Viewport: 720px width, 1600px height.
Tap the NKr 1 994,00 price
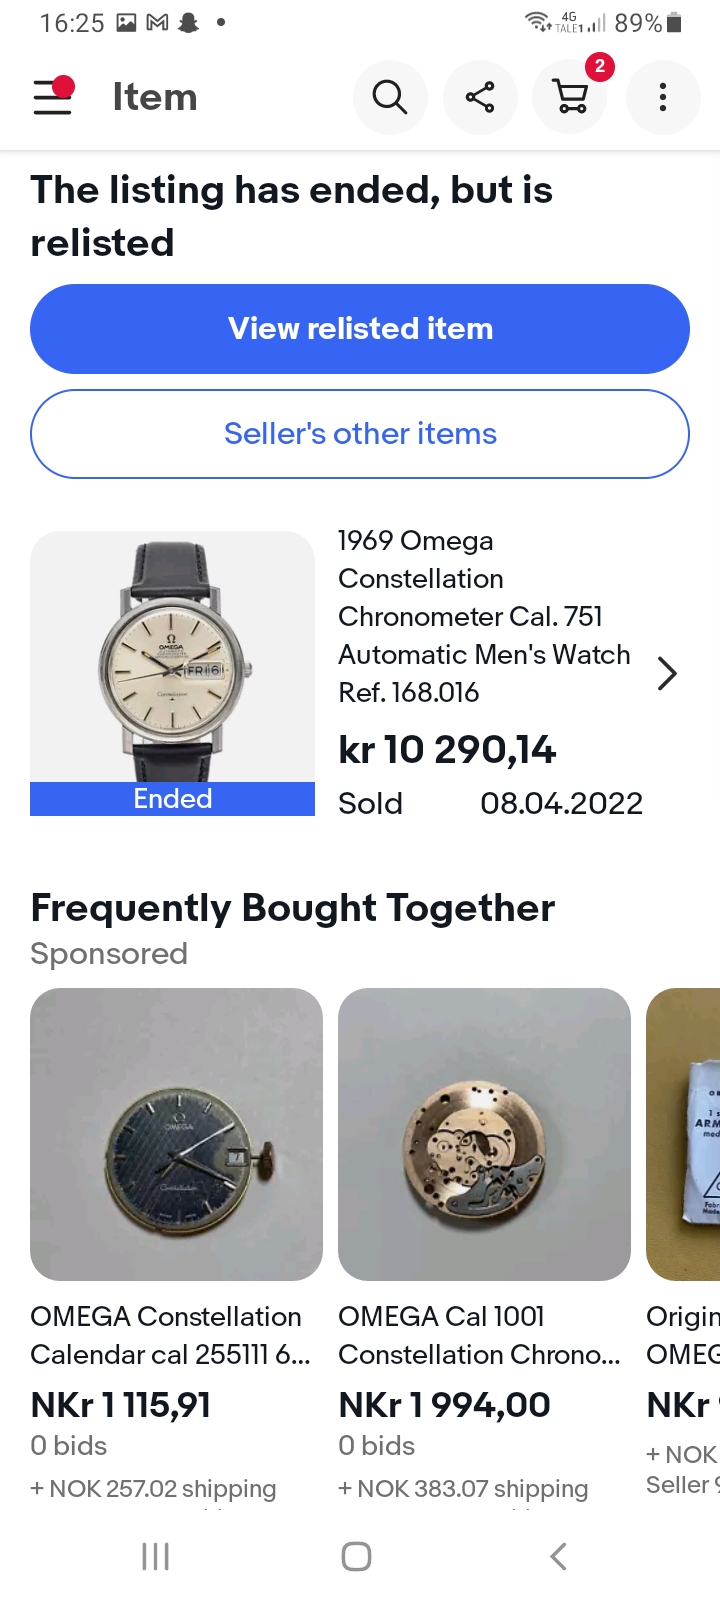[x=444, y=1405]
